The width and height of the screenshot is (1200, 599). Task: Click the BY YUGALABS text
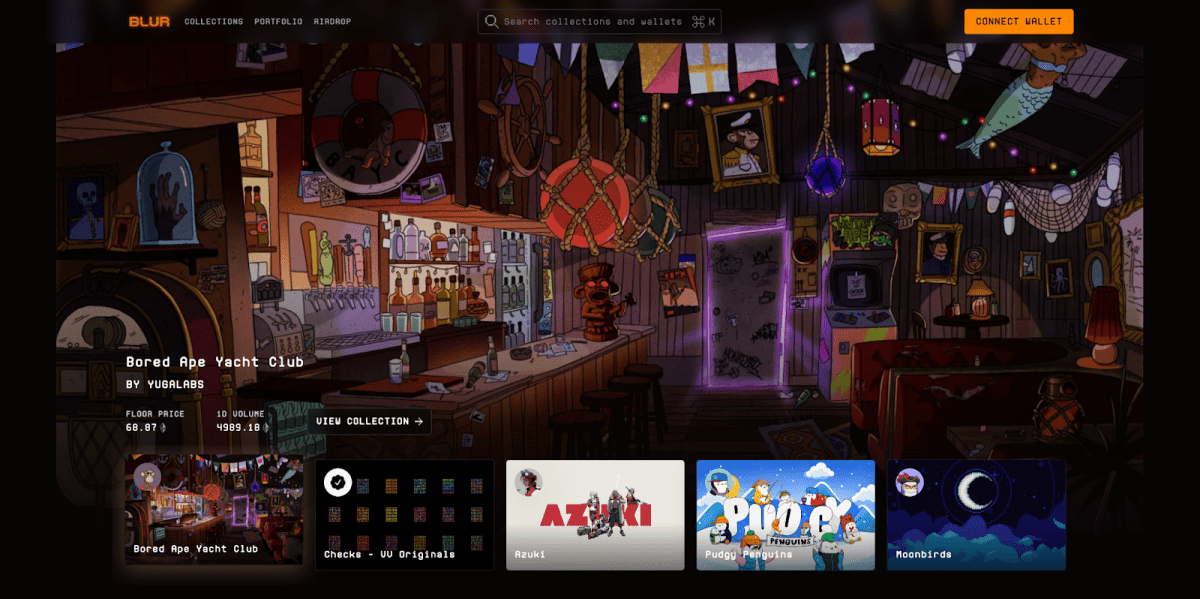[x=165, y=384]
